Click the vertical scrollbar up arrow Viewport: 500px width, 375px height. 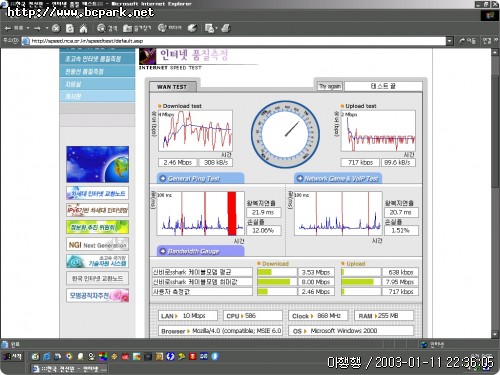(x=495, y=52)
